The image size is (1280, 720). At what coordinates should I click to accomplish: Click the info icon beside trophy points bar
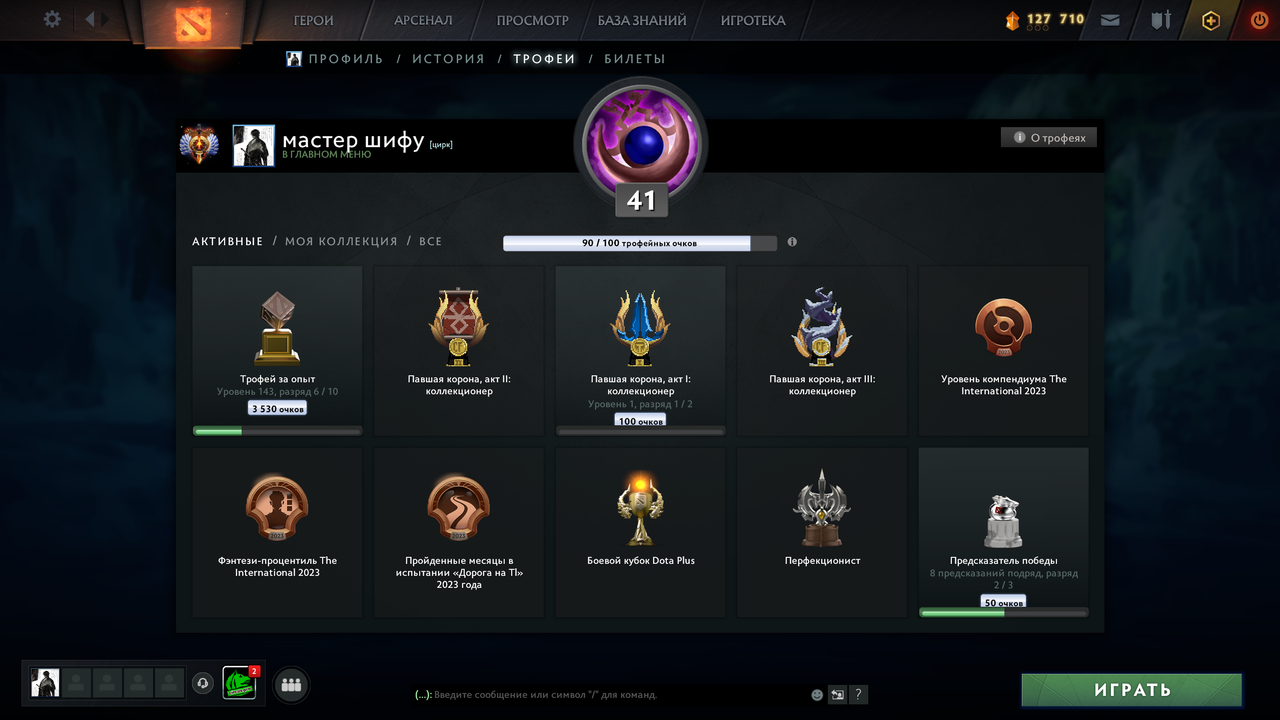(x=792, y=242)
